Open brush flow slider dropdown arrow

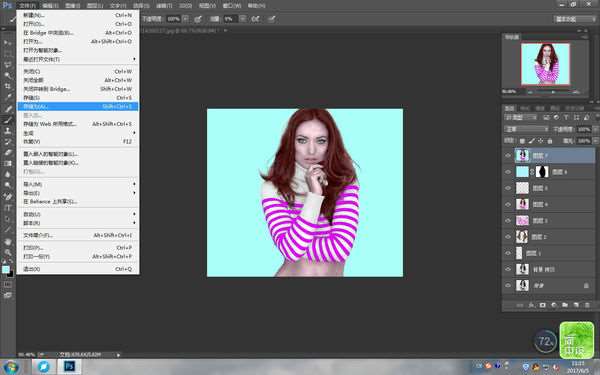click(x=243, y=19)
